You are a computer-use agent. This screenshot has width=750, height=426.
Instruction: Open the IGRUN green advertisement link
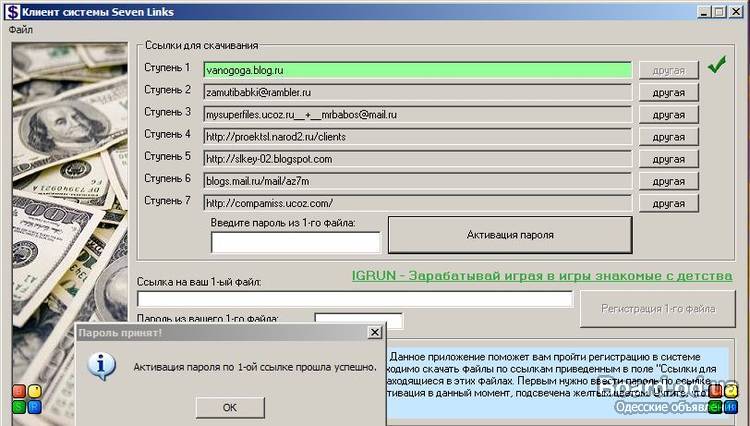[x=541, y=276]
